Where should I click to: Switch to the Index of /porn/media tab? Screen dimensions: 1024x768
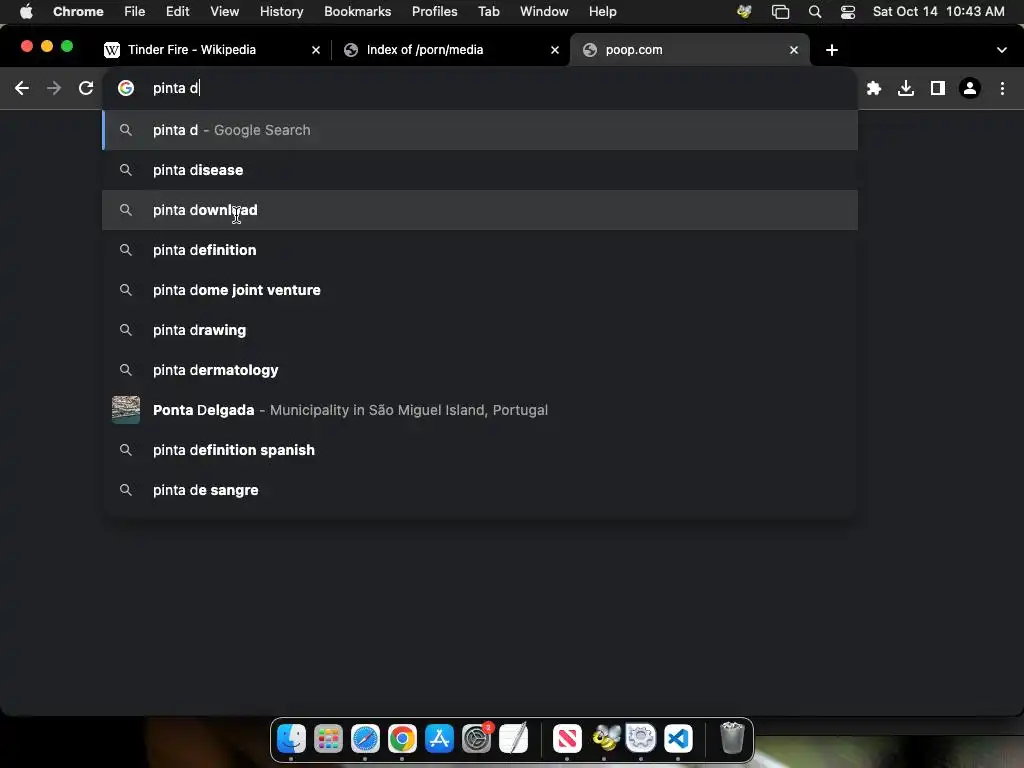[x=451, y=50]
